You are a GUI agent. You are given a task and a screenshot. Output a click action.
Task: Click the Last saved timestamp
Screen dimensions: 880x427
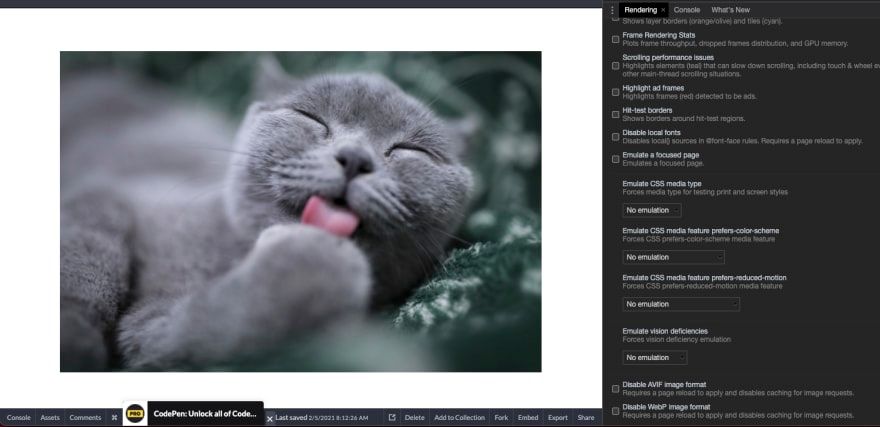pos(322,417)
